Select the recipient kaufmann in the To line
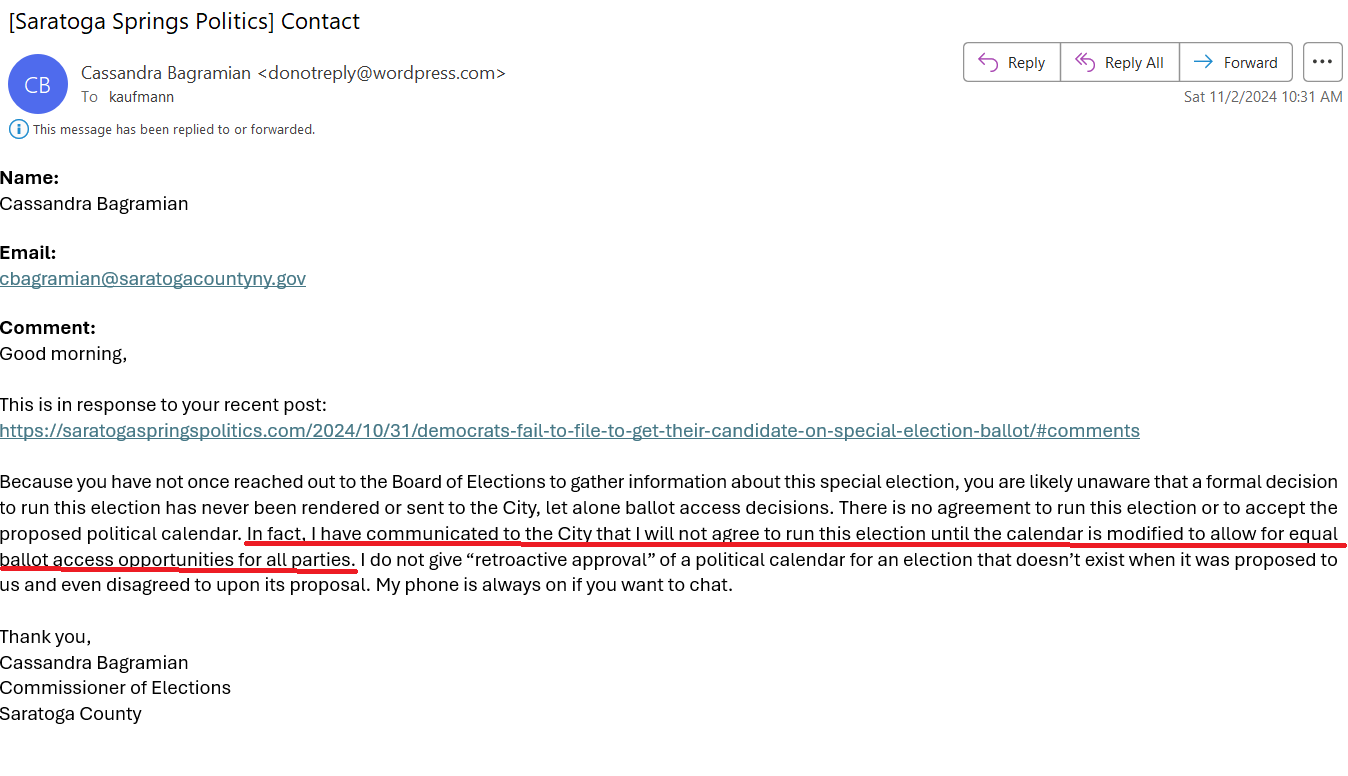Viewport: 1348px width, 776px height. tap(141, 97)
